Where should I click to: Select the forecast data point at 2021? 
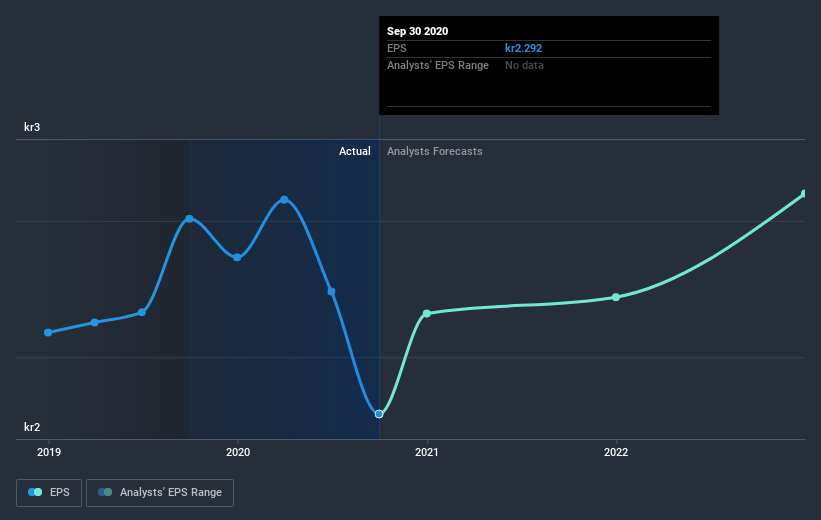(427, 313)
